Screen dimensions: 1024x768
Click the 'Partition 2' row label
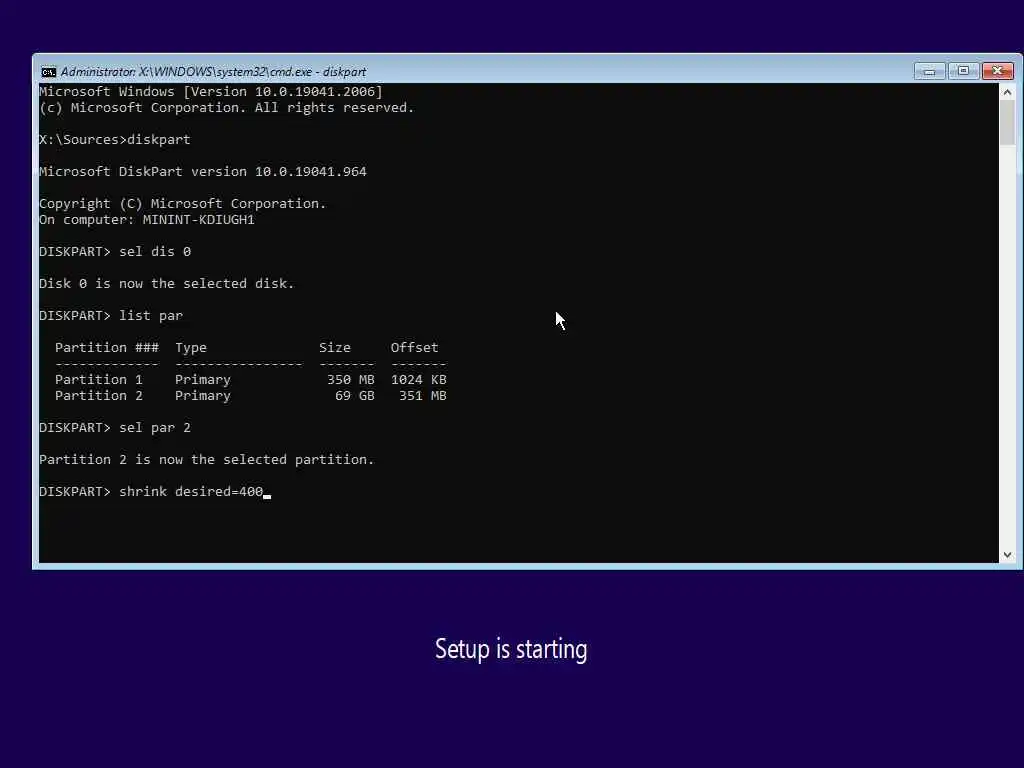[99, 396]
